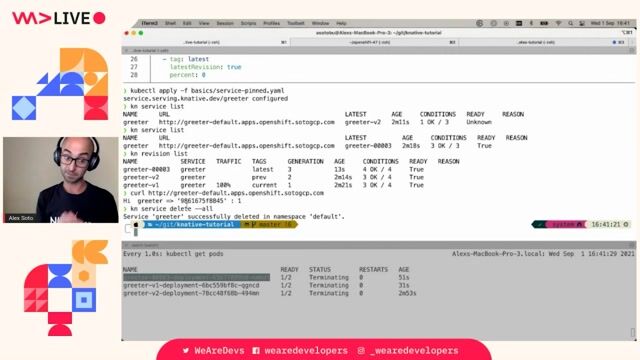Open the Control Center icon

click(582, 23)
